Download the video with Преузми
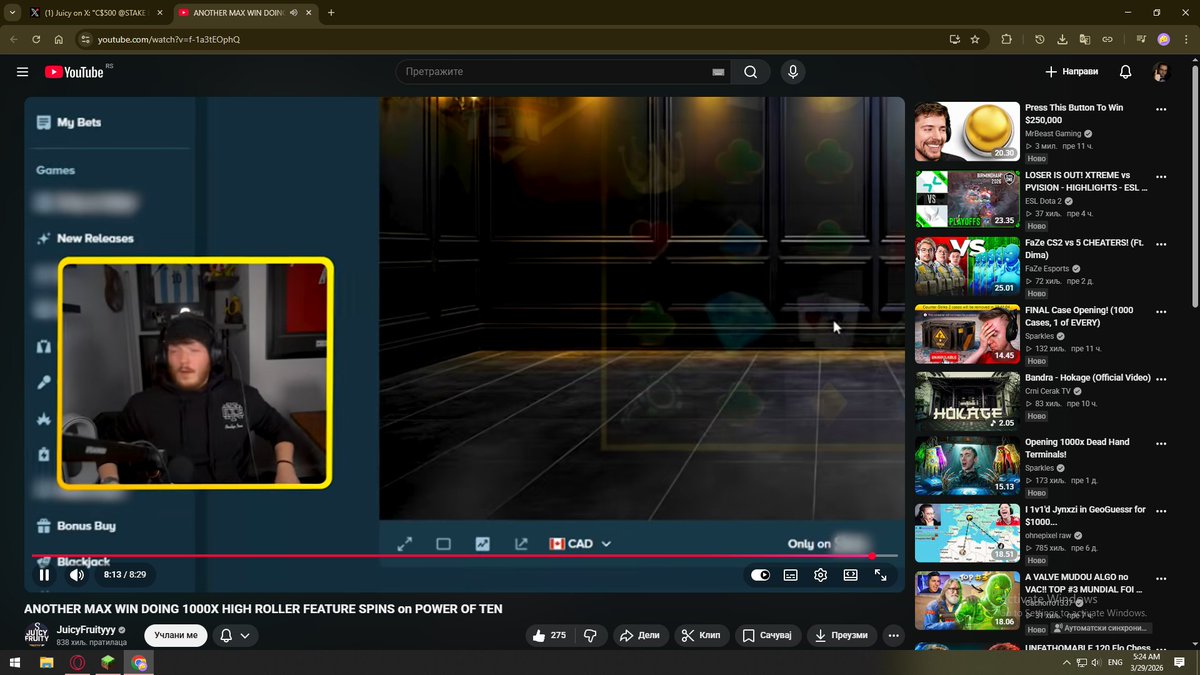 [x=842, y=635]
